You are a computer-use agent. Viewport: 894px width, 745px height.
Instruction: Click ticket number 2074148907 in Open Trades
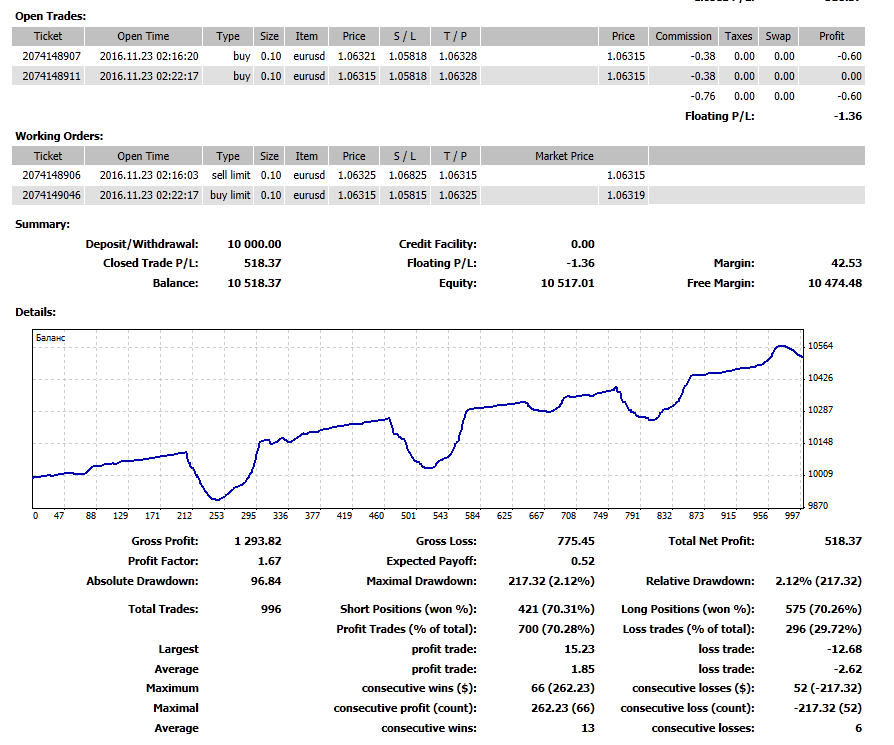[x=48, y=56]
